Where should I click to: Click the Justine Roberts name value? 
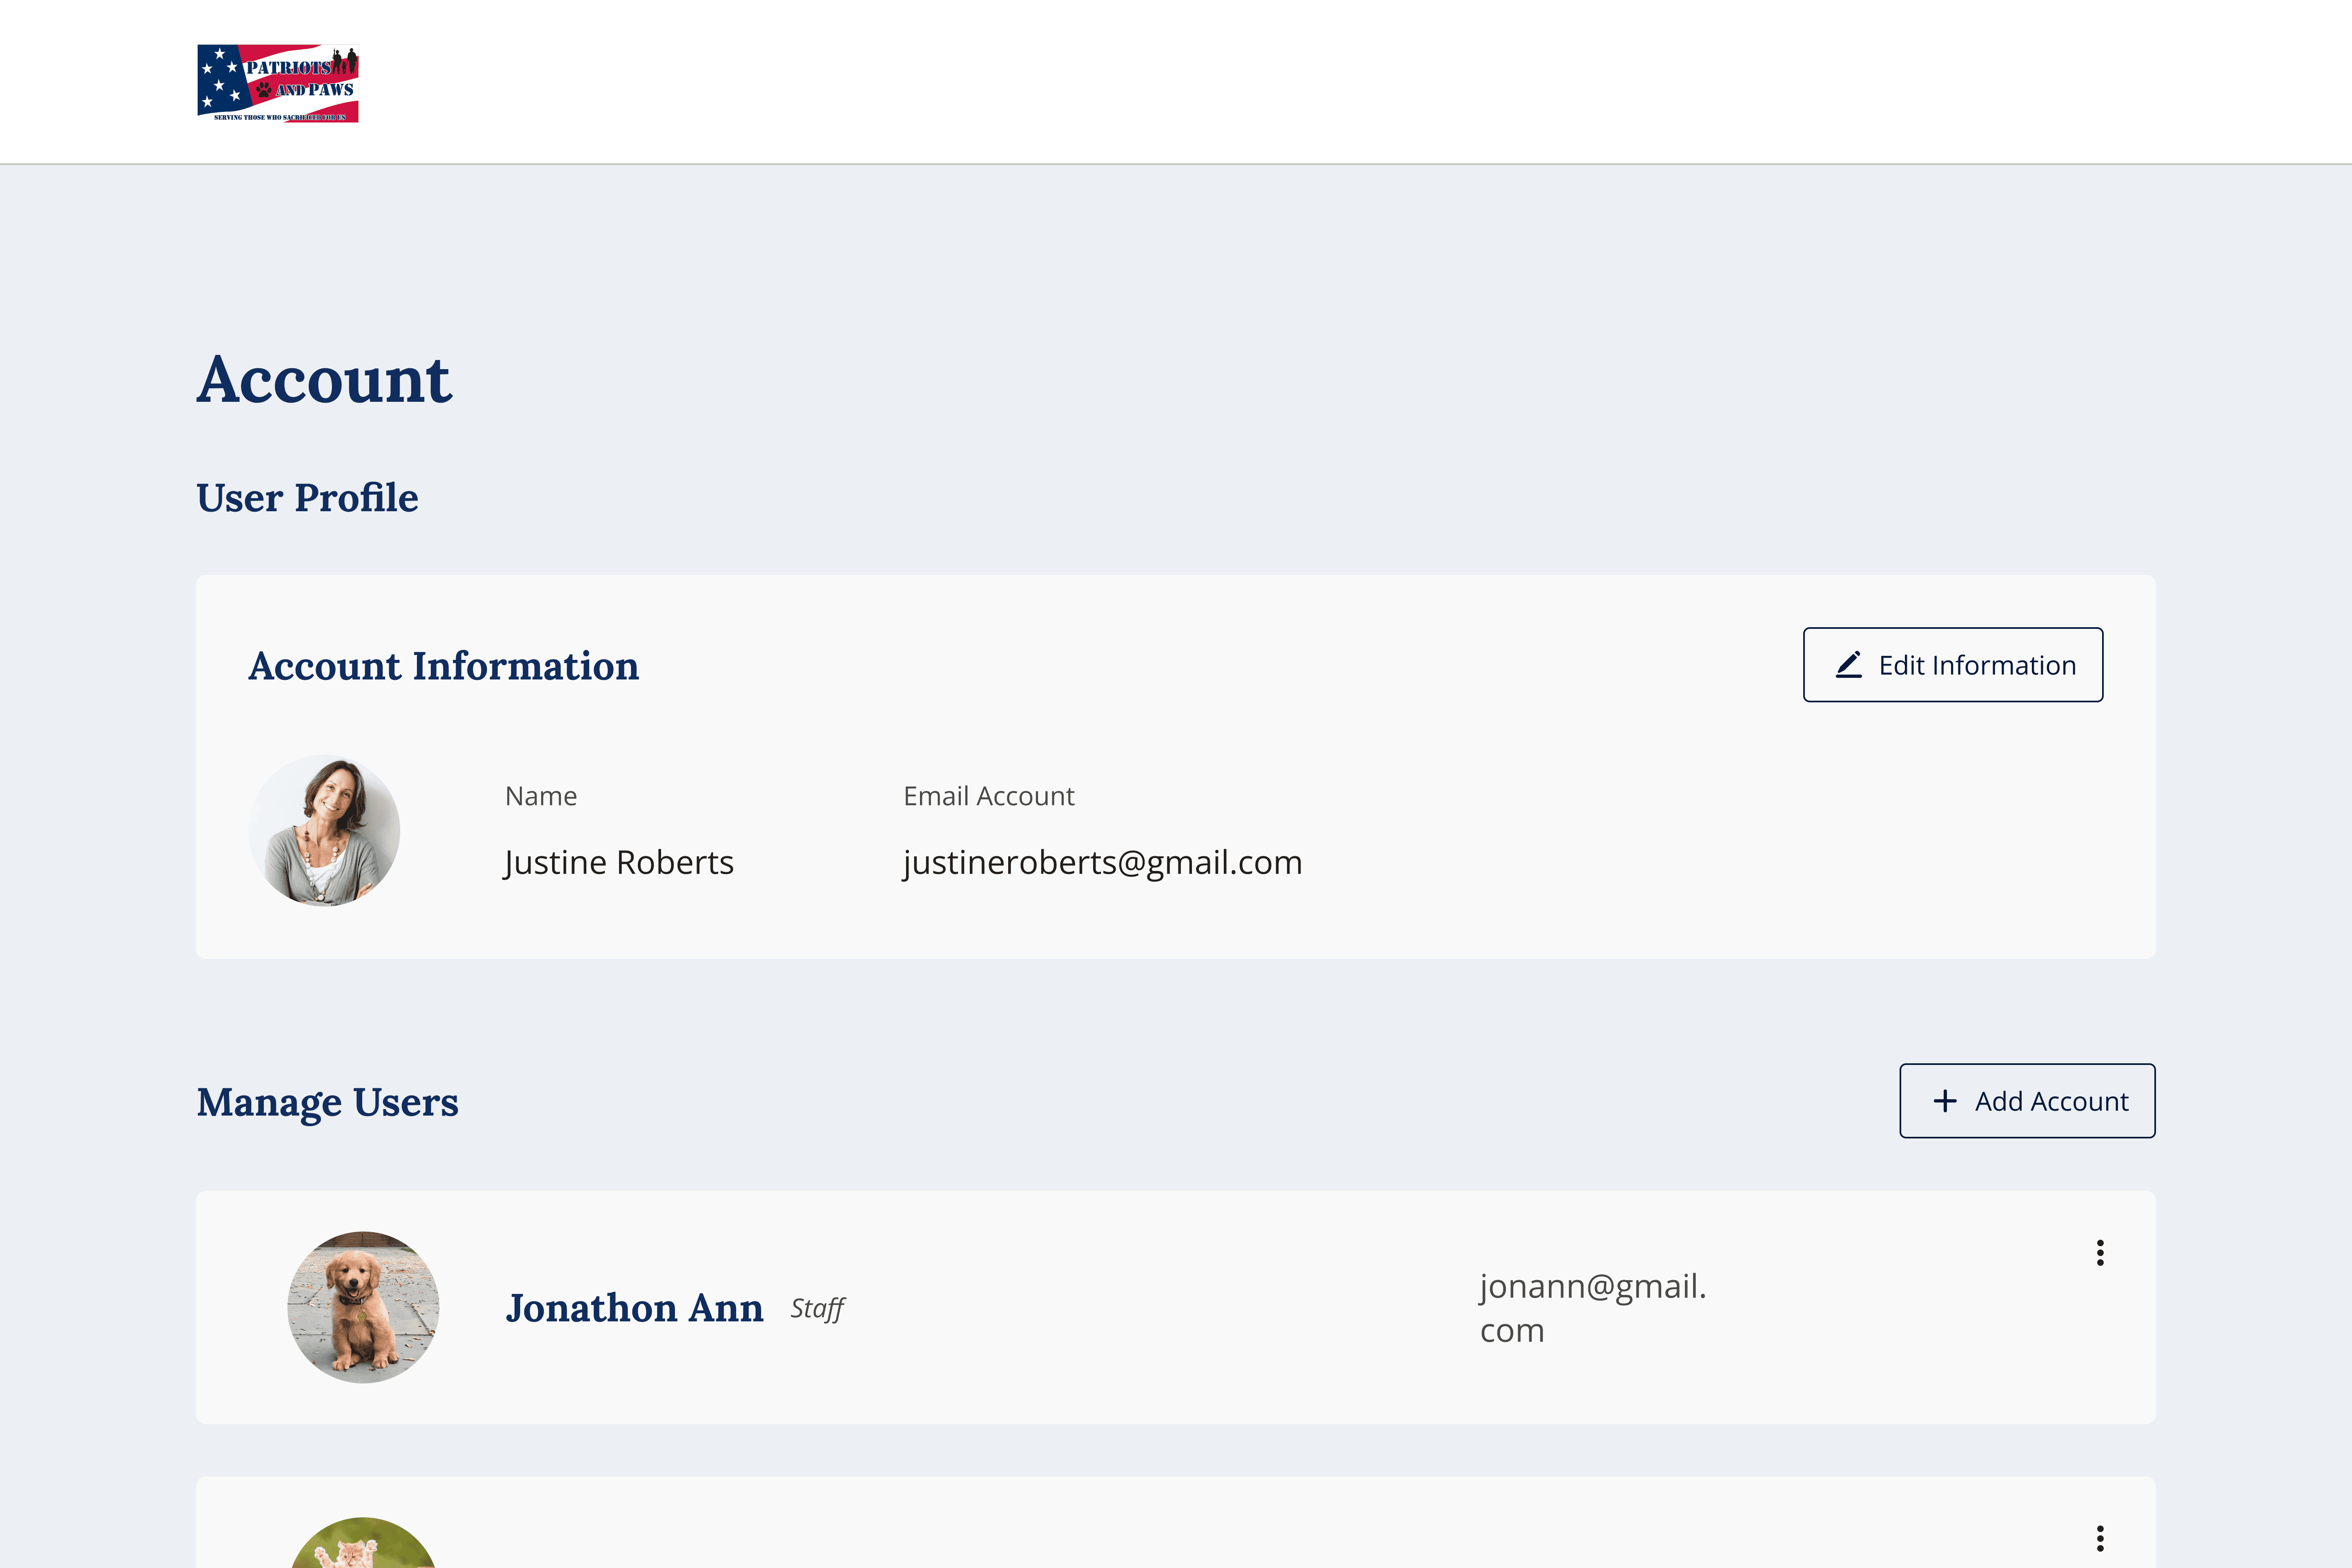click(x=619, y=862)
